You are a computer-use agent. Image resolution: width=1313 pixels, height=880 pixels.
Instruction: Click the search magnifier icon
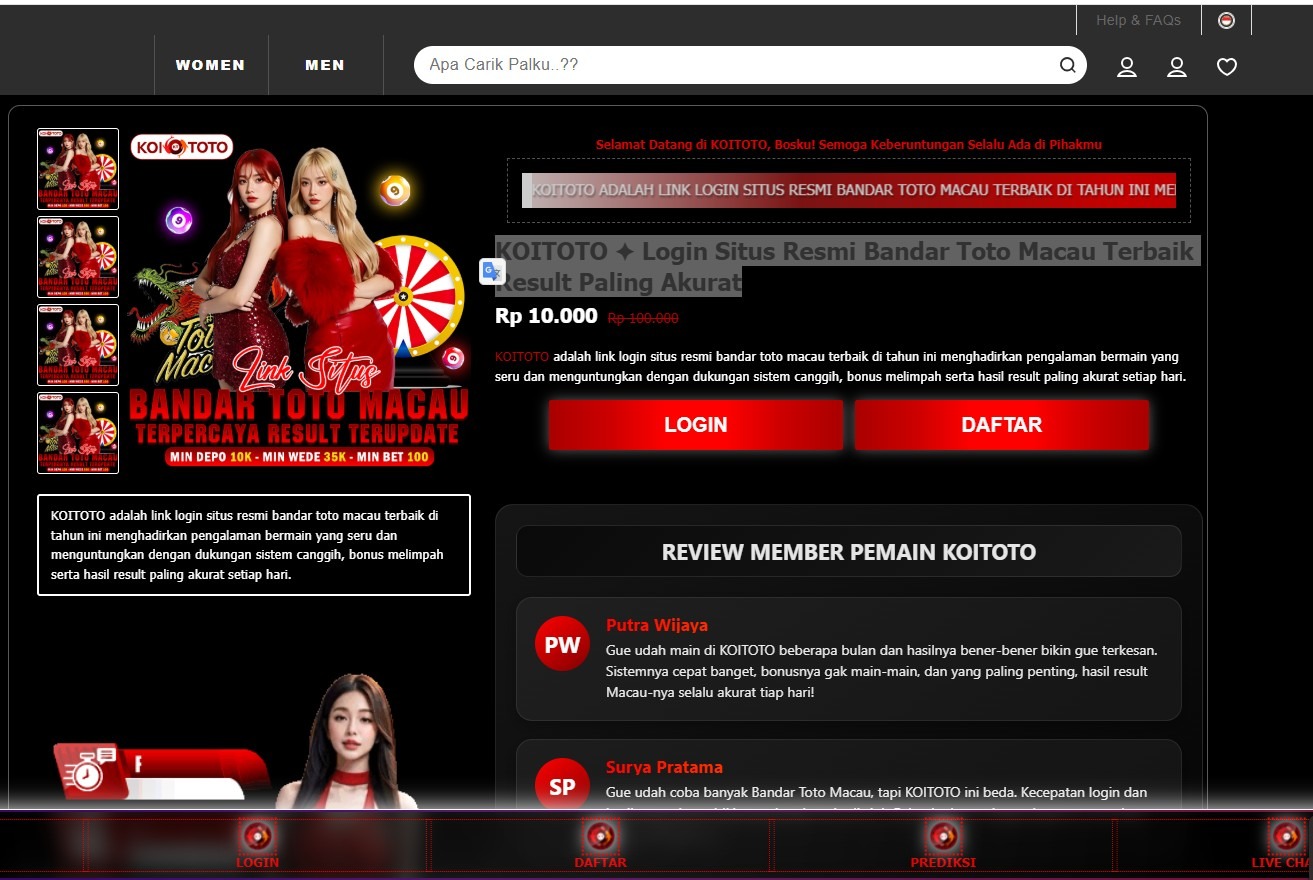point(1067,64)
